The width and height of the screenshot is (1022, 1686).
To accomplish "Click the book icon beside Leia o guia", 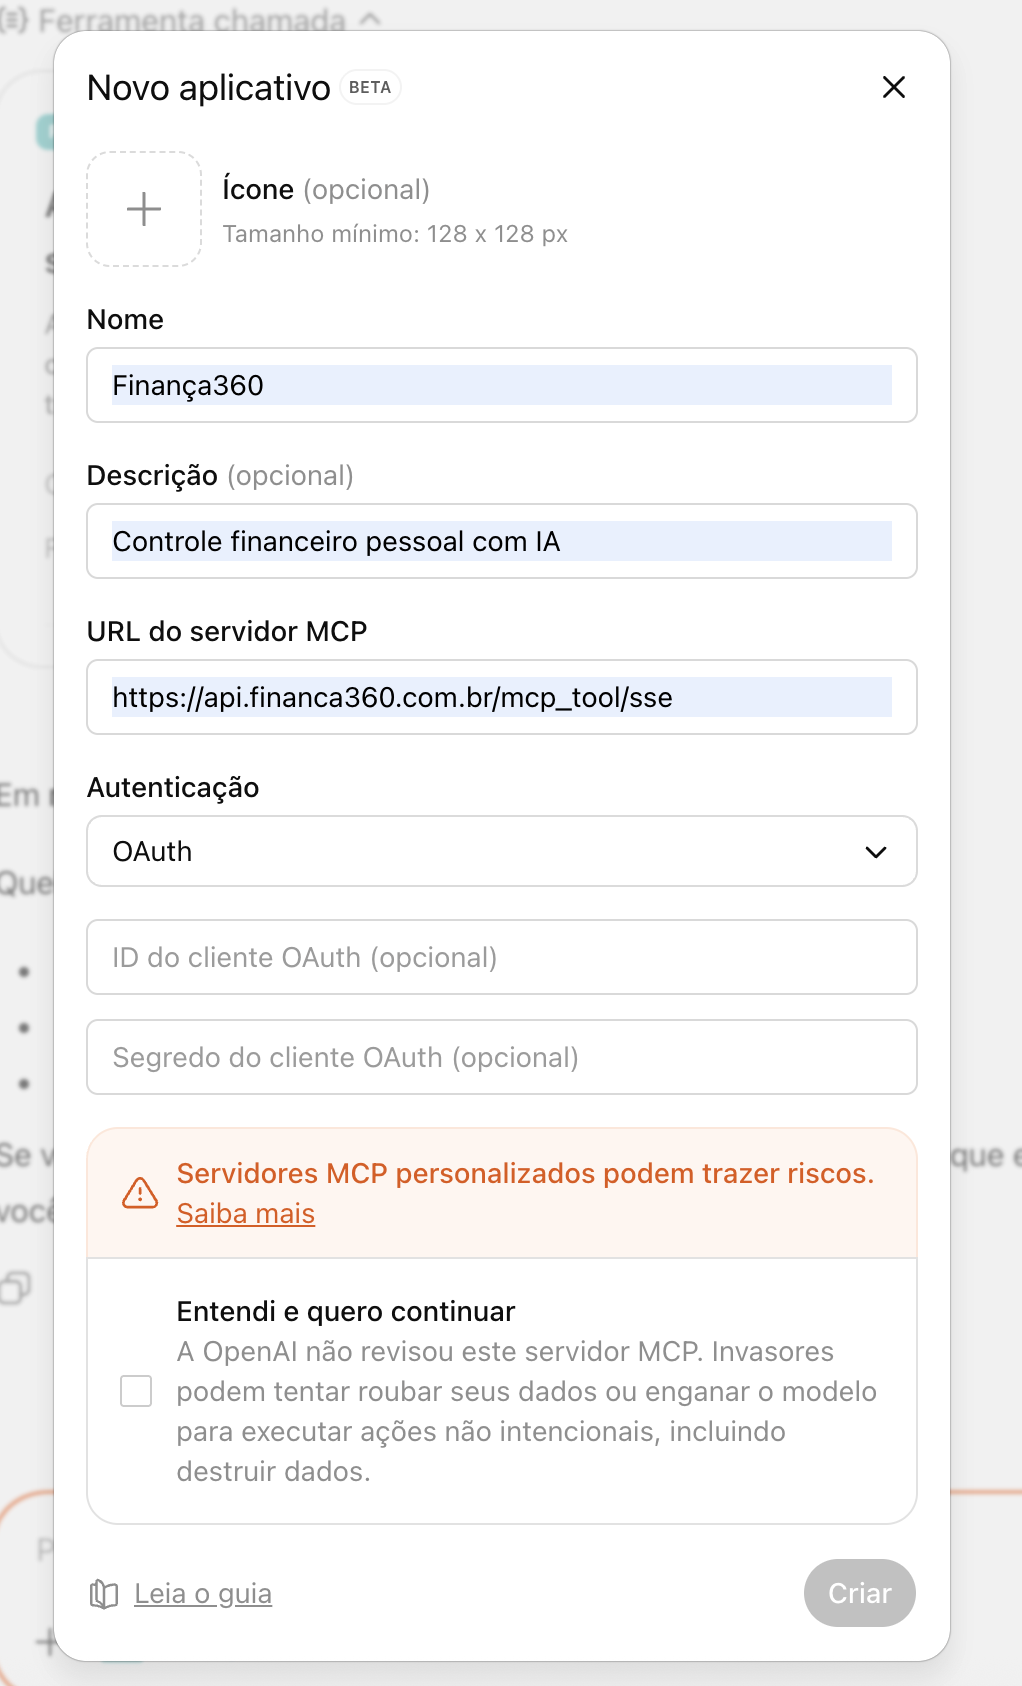I will [x=104, y=1594].
